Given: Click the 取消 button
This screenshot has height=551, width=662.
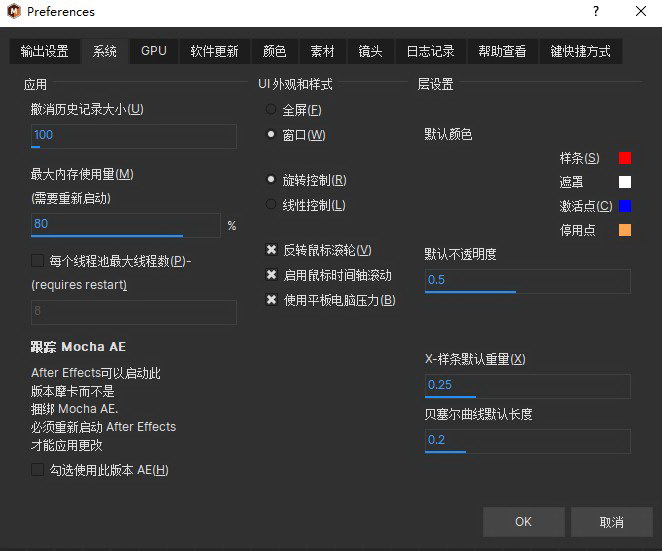Looking at the screenshot, I should (611, 522).
